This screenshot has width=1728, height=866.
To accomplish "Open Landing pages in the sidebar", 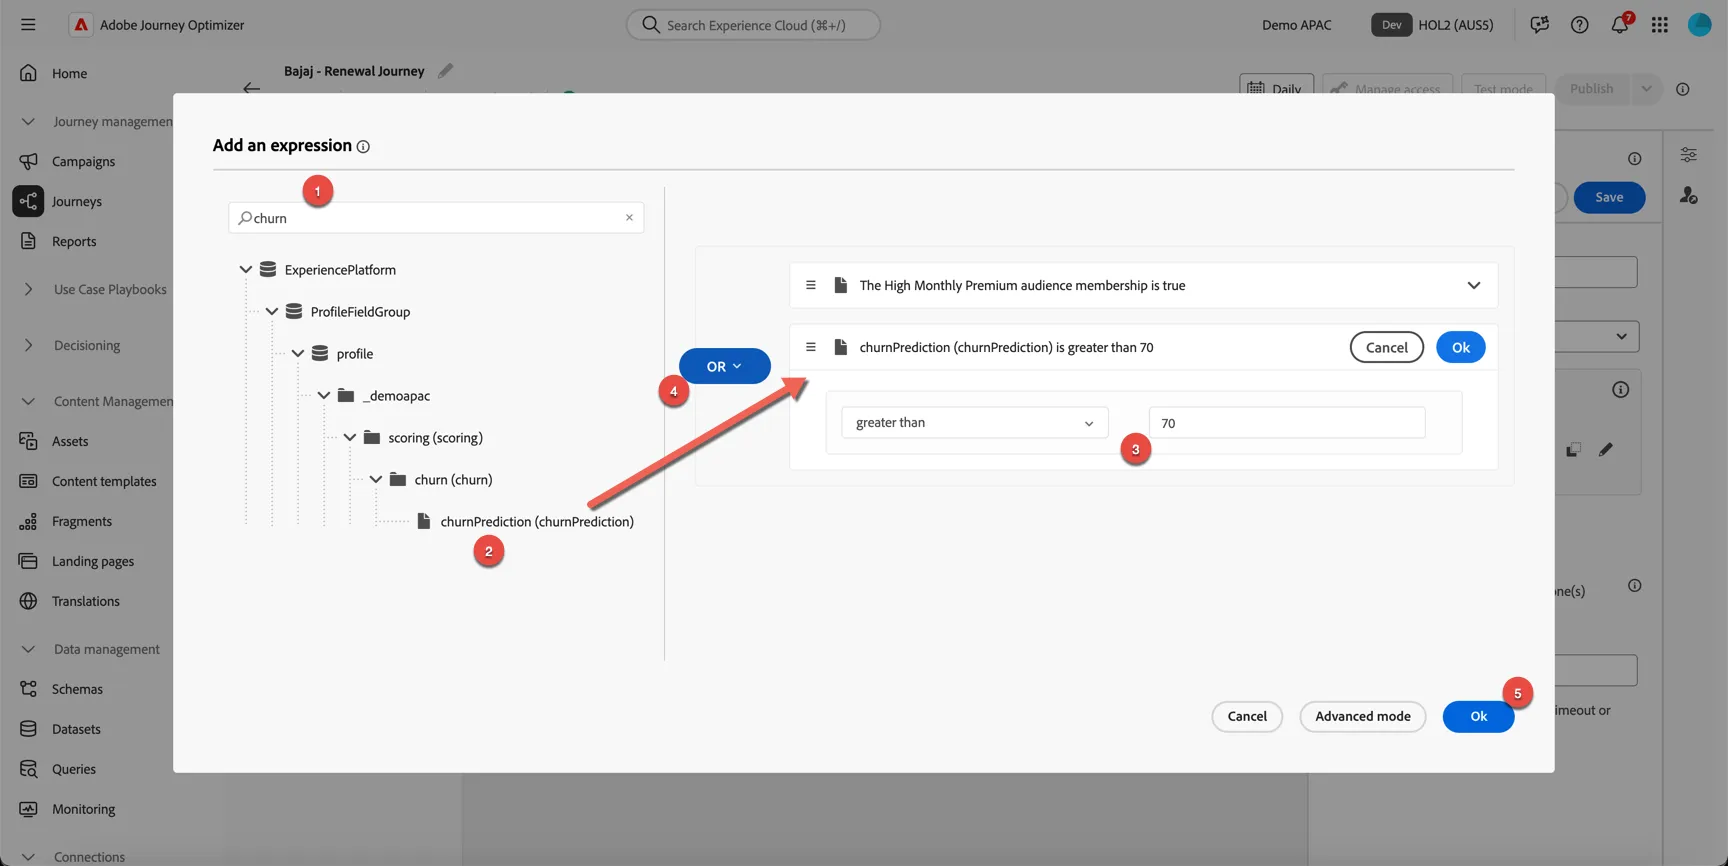I will [93, 561].
